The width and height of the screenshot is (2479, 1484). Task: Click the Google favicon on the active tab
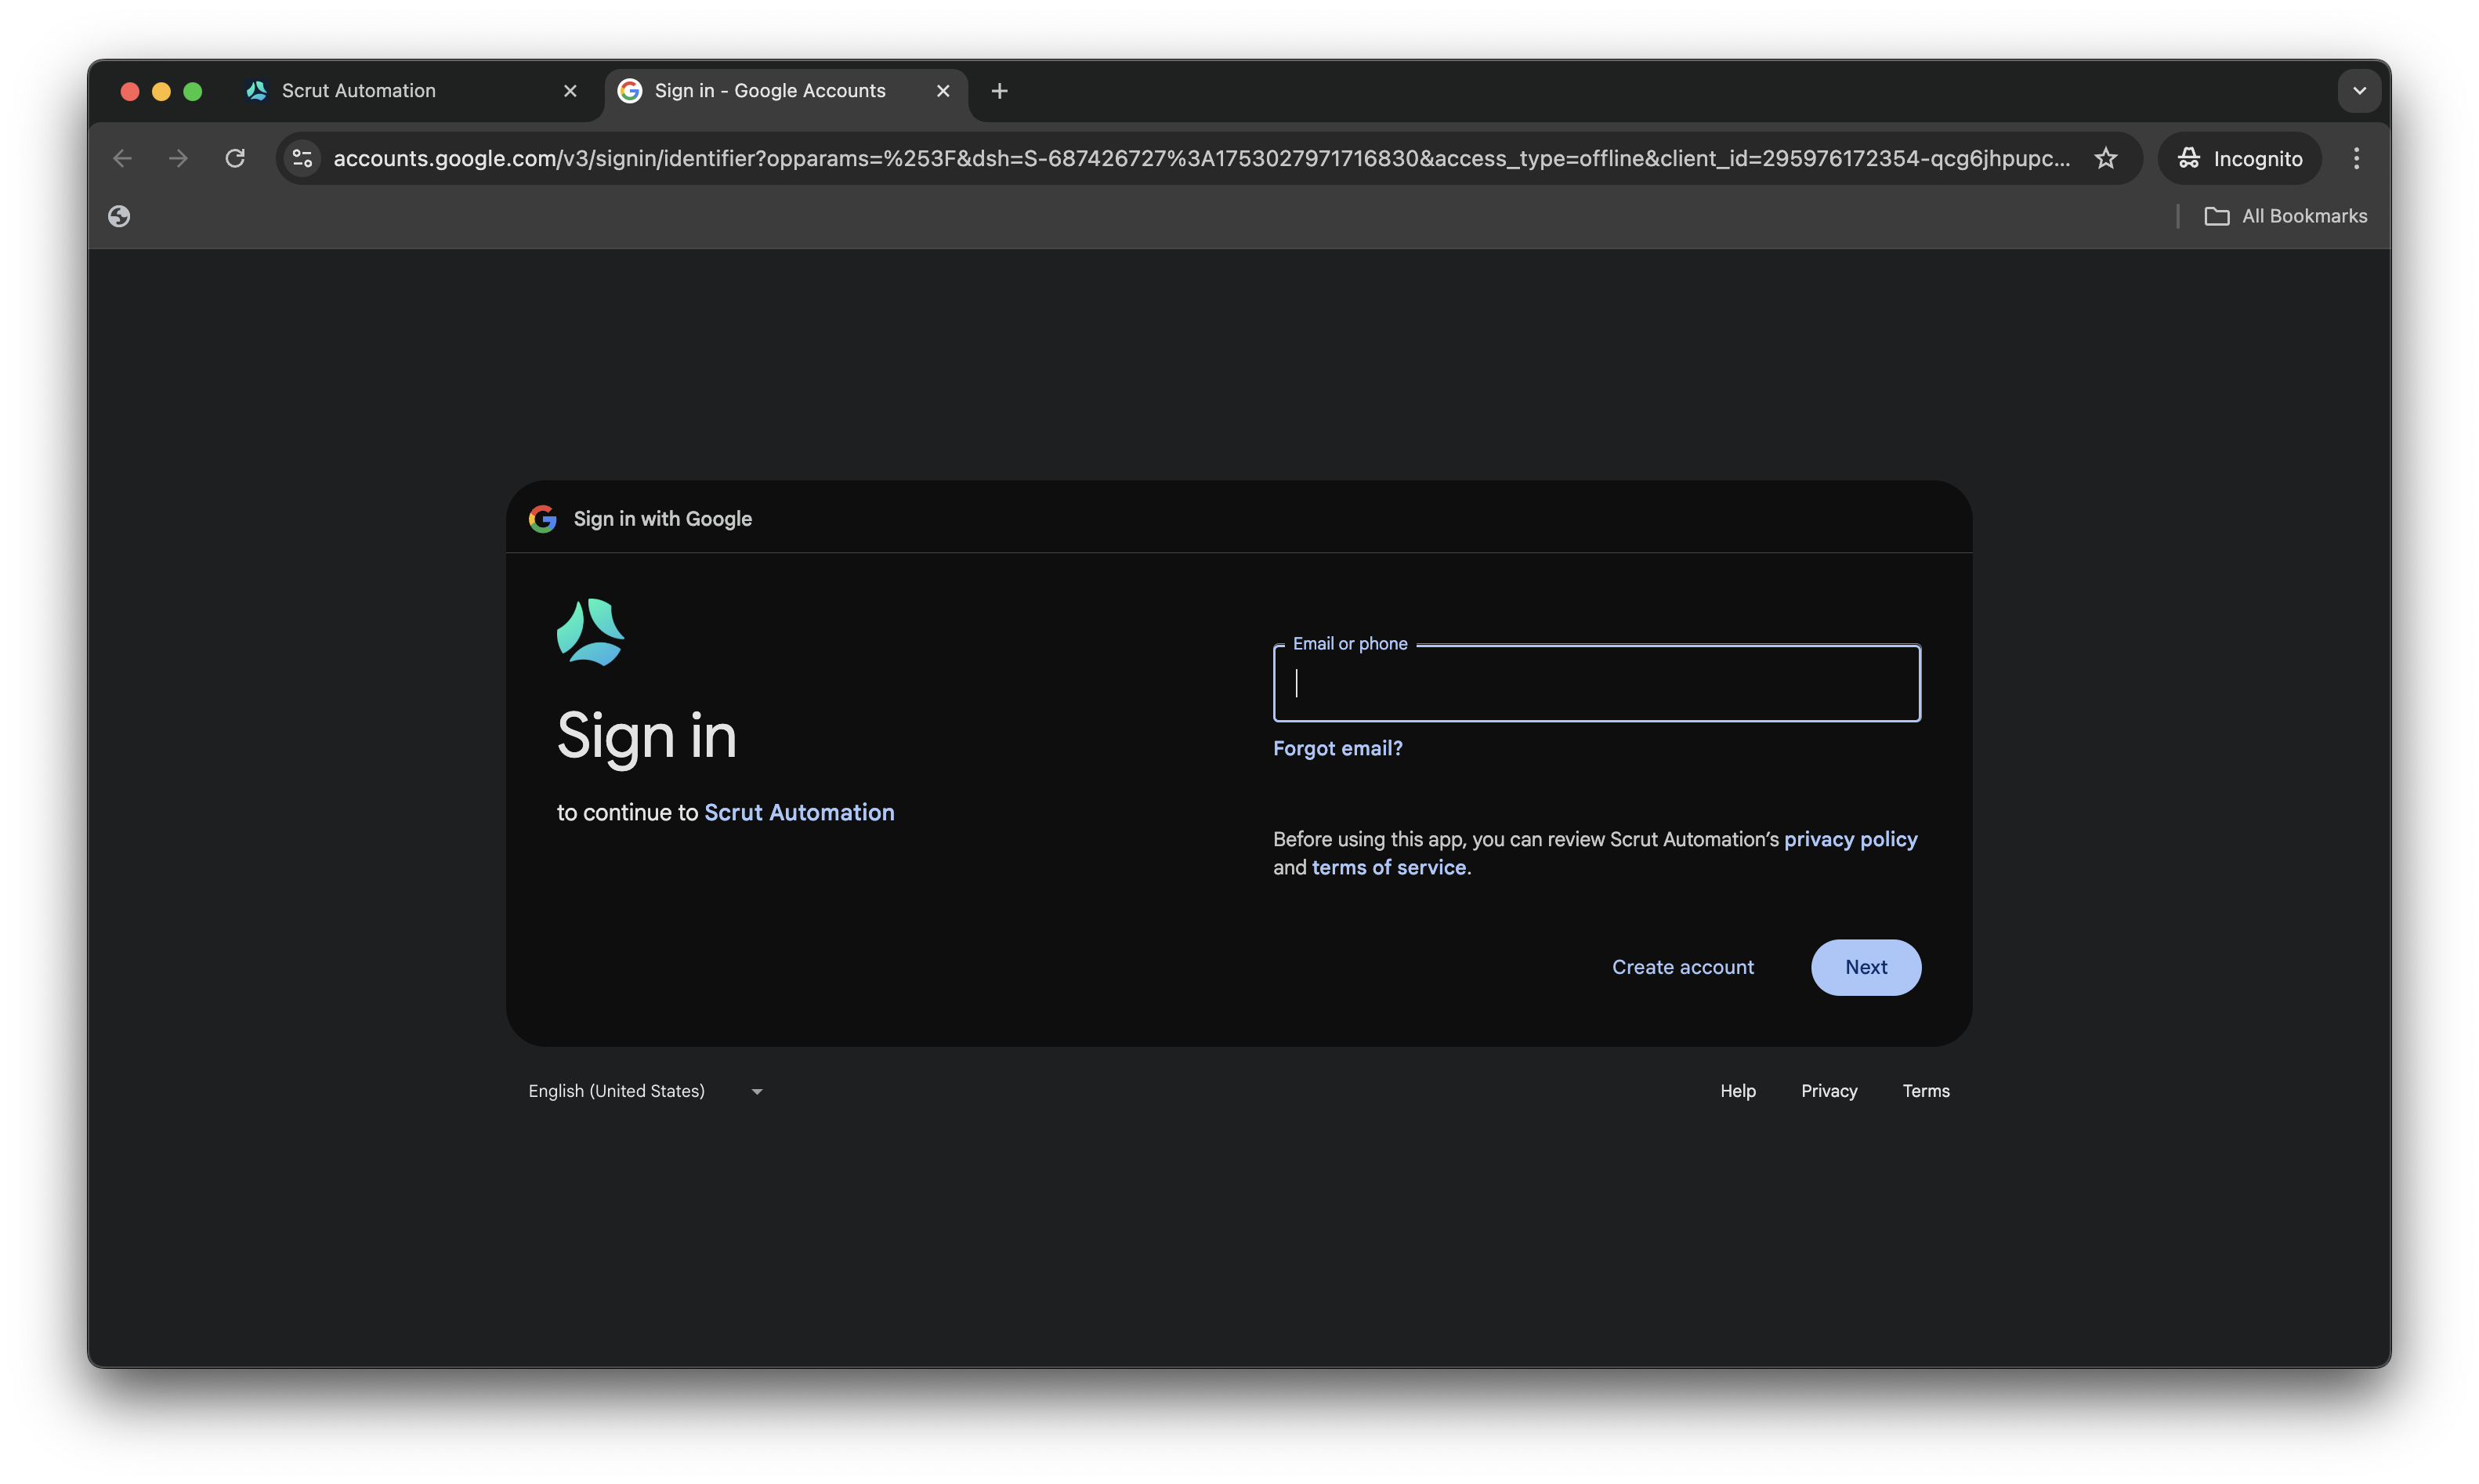click(x=629, y=91)
